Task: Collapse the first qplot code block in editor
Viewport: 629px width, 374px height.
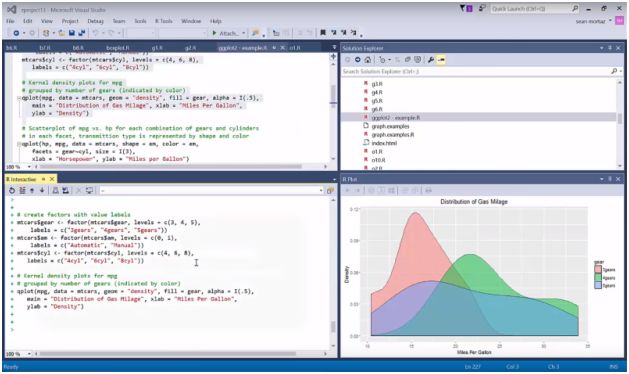Action: pos(19,98)
